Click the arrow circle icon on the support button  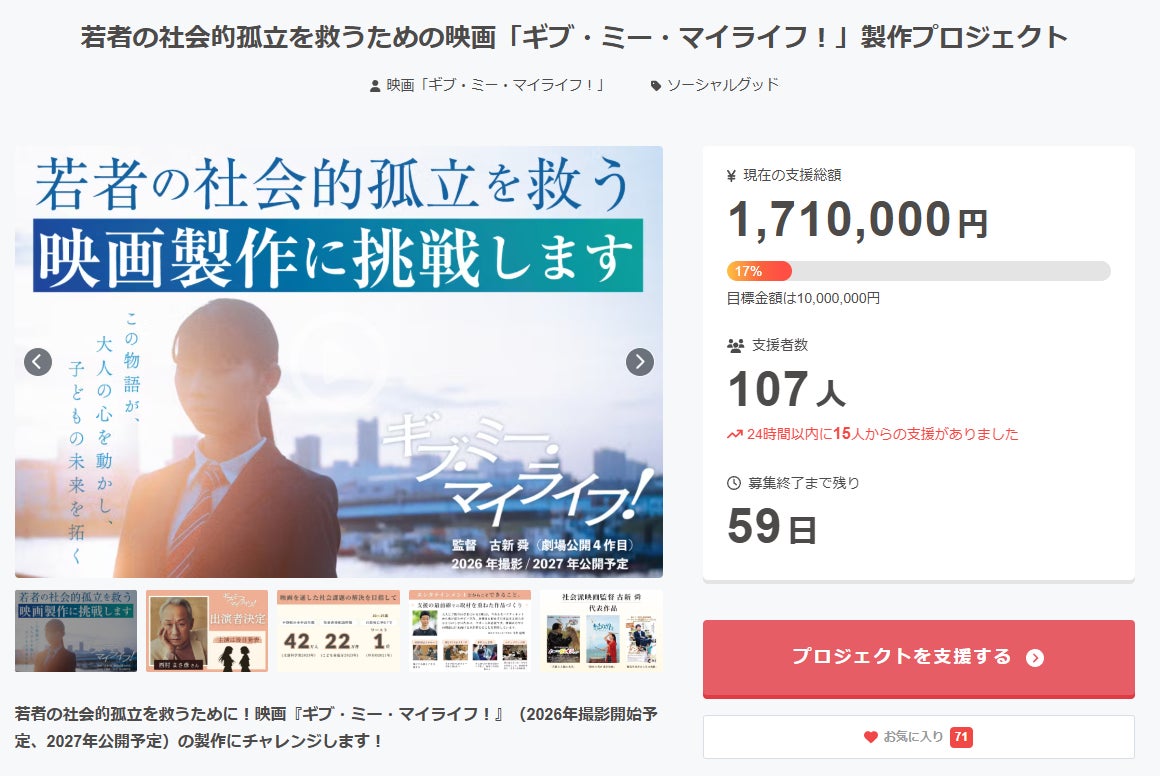click(1034, 658)
